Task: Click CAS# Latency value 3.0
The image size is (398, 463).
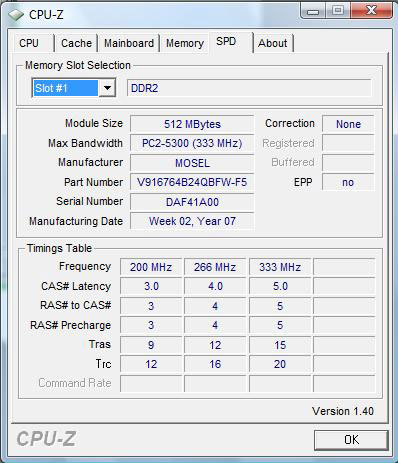Action: pyautogui.click(x=151, y=286)
